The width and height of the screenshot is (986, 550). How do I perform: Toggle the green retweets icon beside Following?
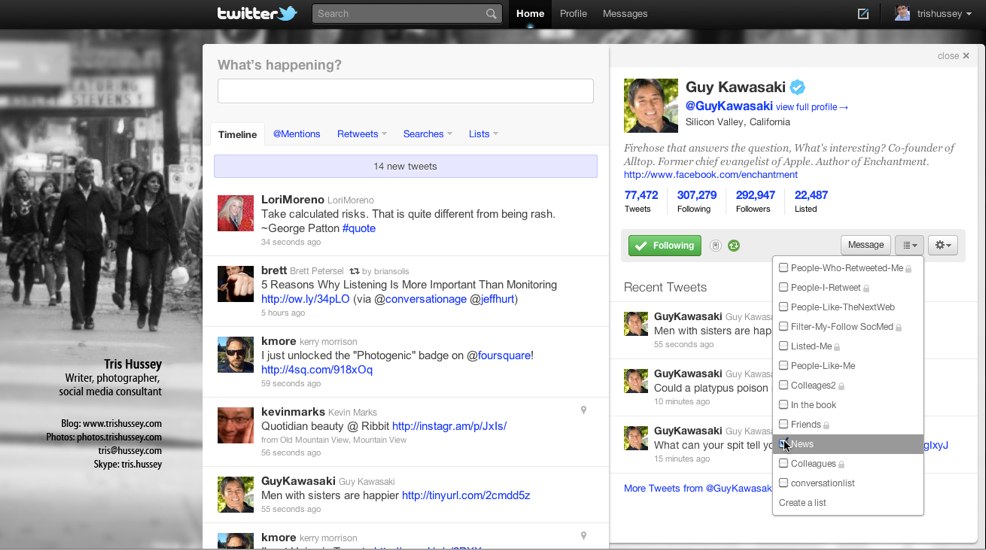point(733,246)
